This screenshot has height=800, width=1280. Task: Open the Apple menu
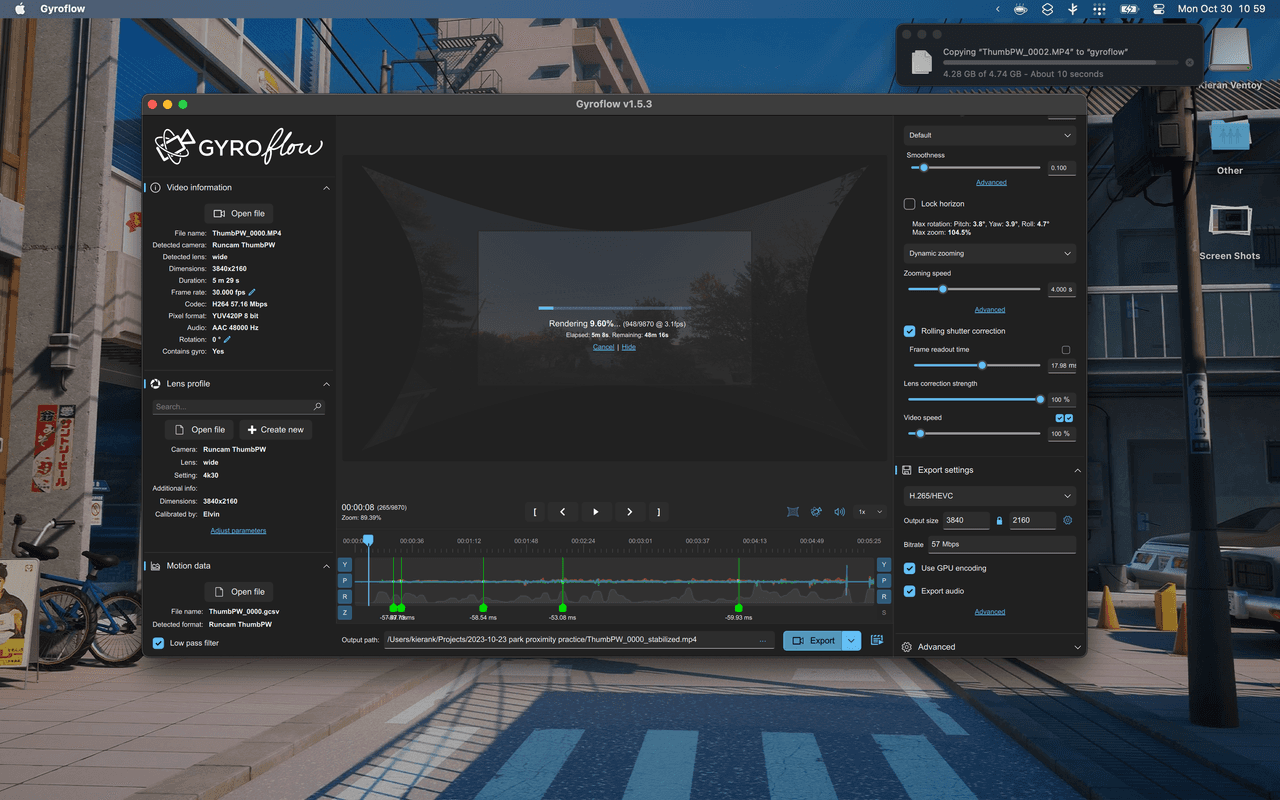(x=20, y=9)
